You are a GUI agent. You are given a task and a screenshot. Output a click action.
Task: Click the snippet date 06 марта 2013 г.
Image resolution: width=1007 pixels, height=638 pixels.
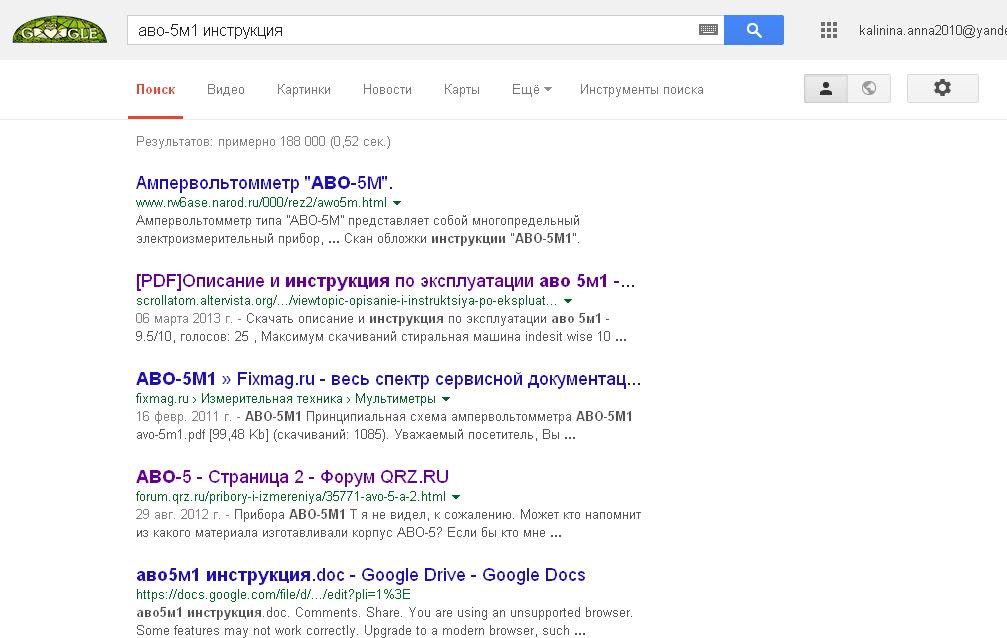184,319
